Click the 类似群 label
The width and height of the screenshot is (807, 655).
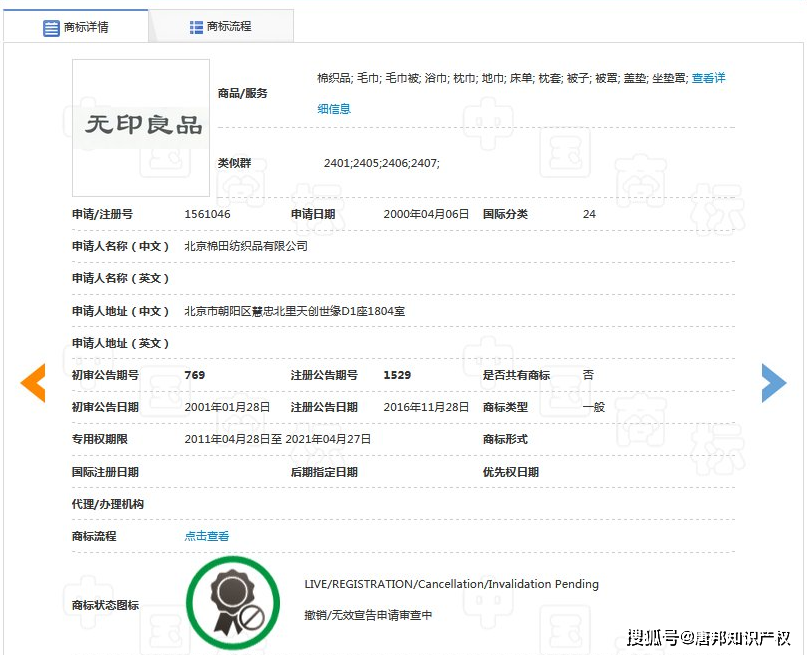pos(234,163)
